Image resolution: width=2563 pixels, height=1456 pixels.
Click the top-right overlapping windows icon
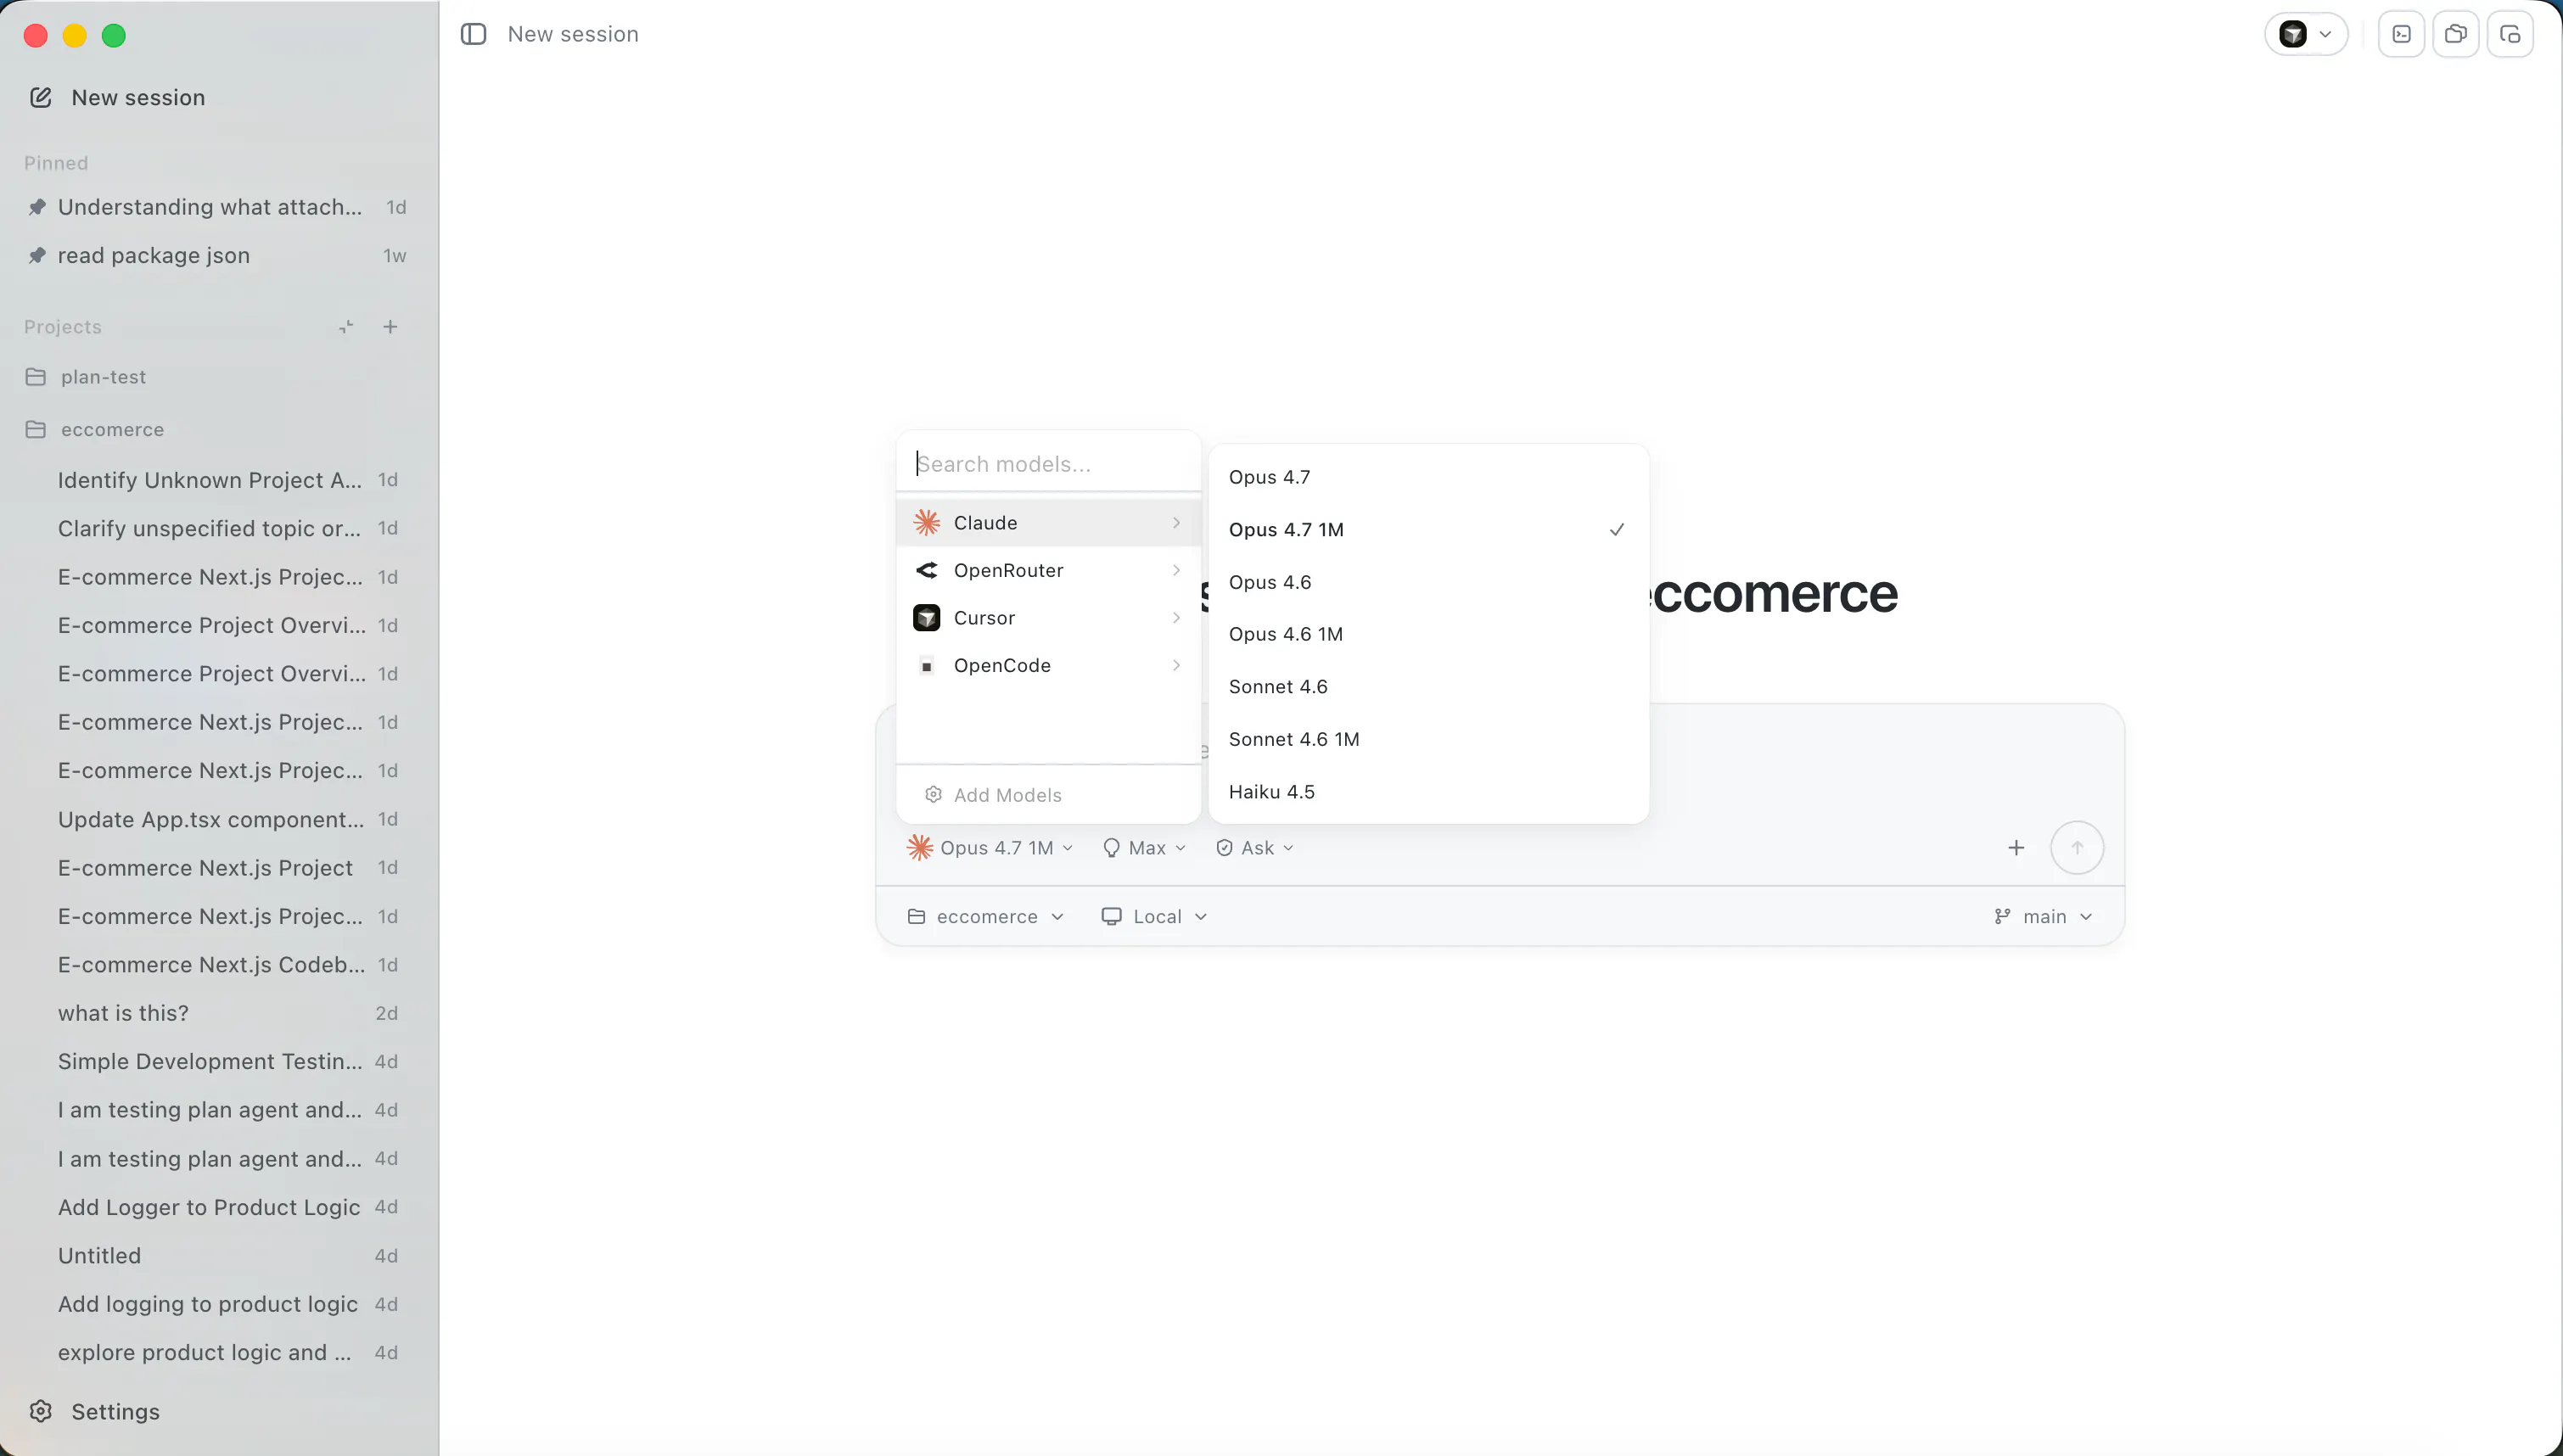(2455, 34)
